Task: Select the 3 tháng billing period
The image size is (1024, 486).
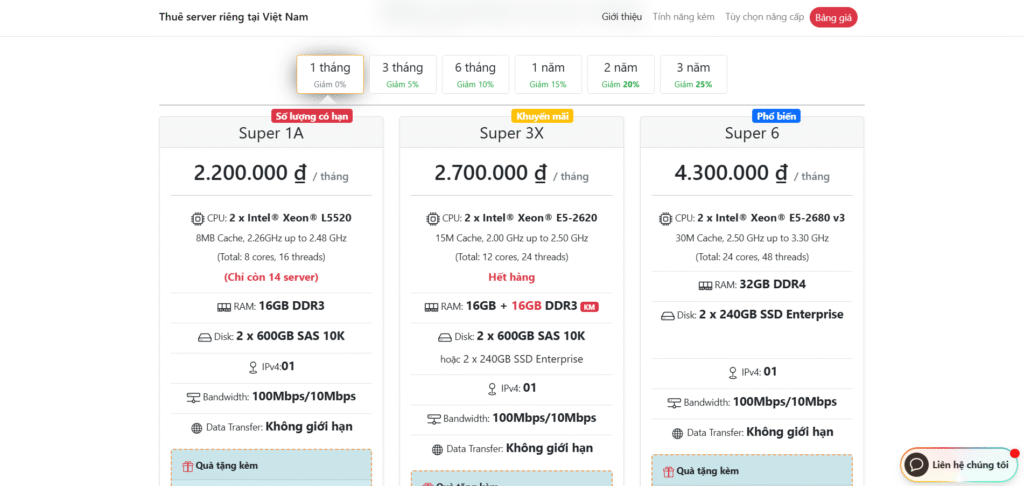Action: pyautogui.click(x=402, y=74)
